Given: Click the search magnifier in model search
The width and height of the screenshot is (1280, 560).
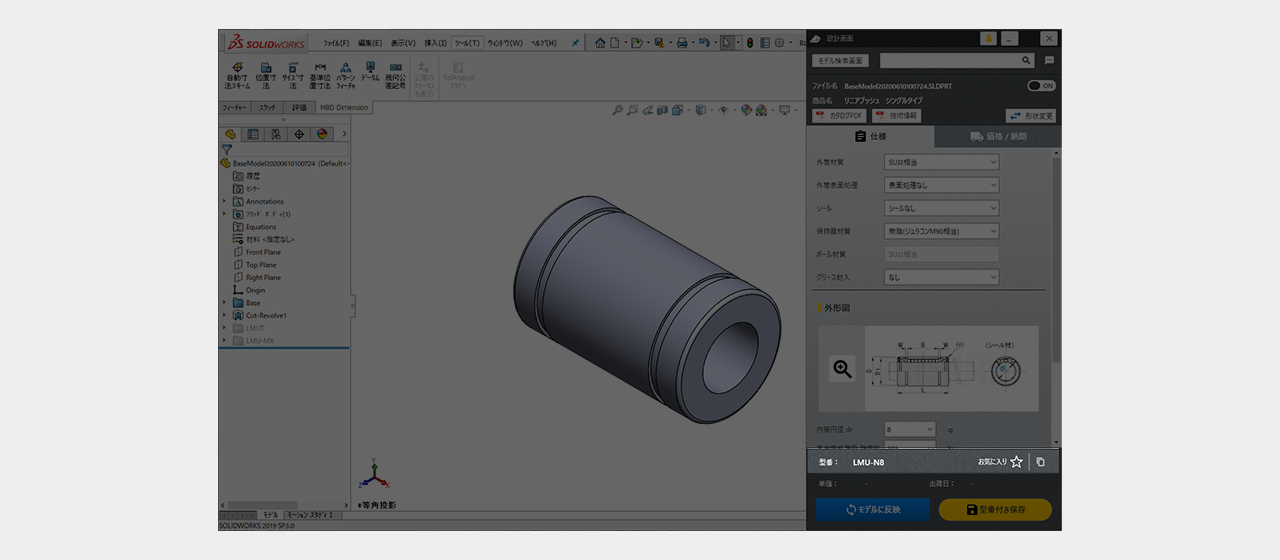Looking at the screenshot, I should coord(1026,61).
